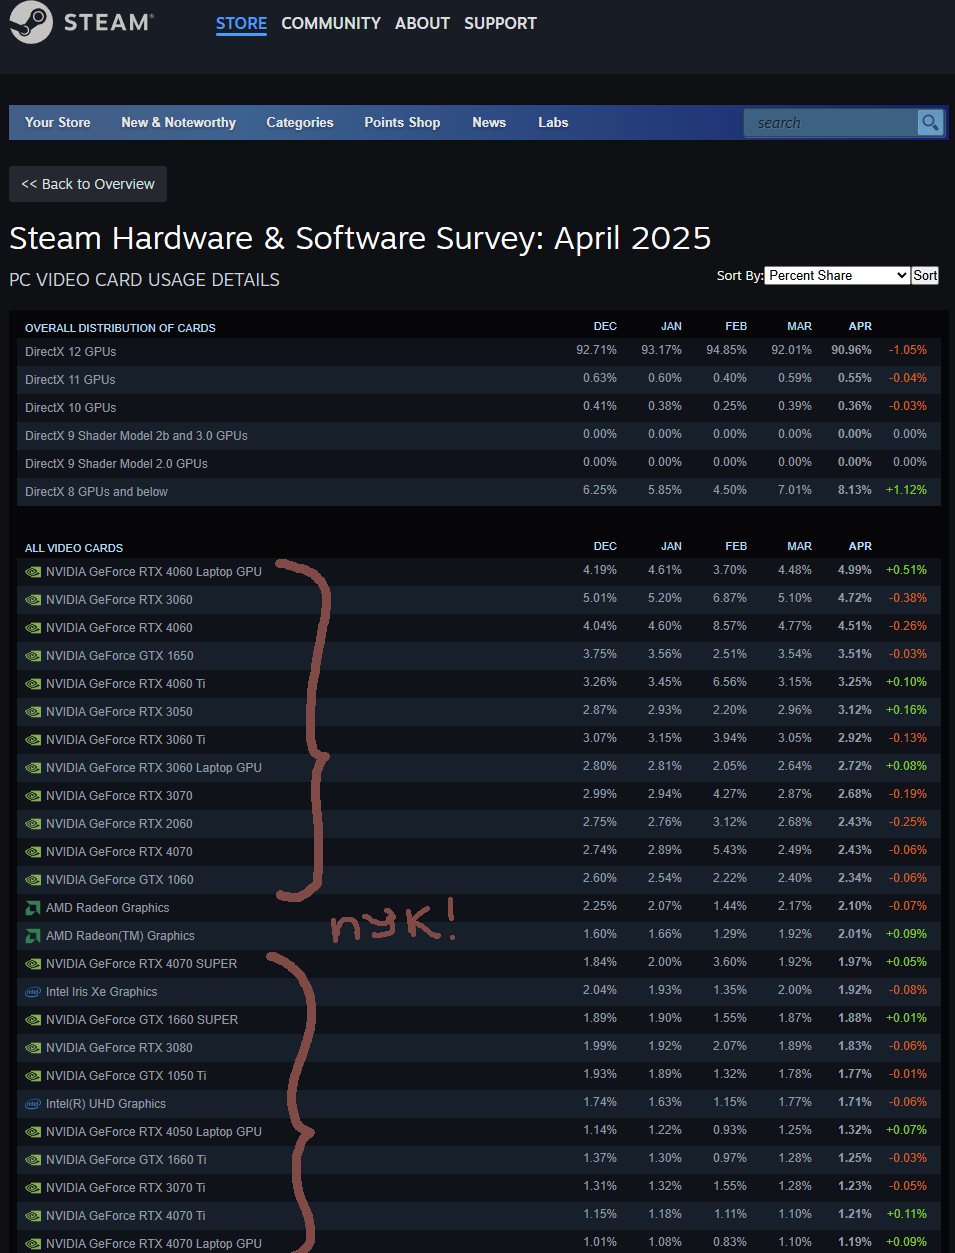Click the Intel(R) UHD Graphics name
955x1253 pixels.
[x=106, y=1104]
